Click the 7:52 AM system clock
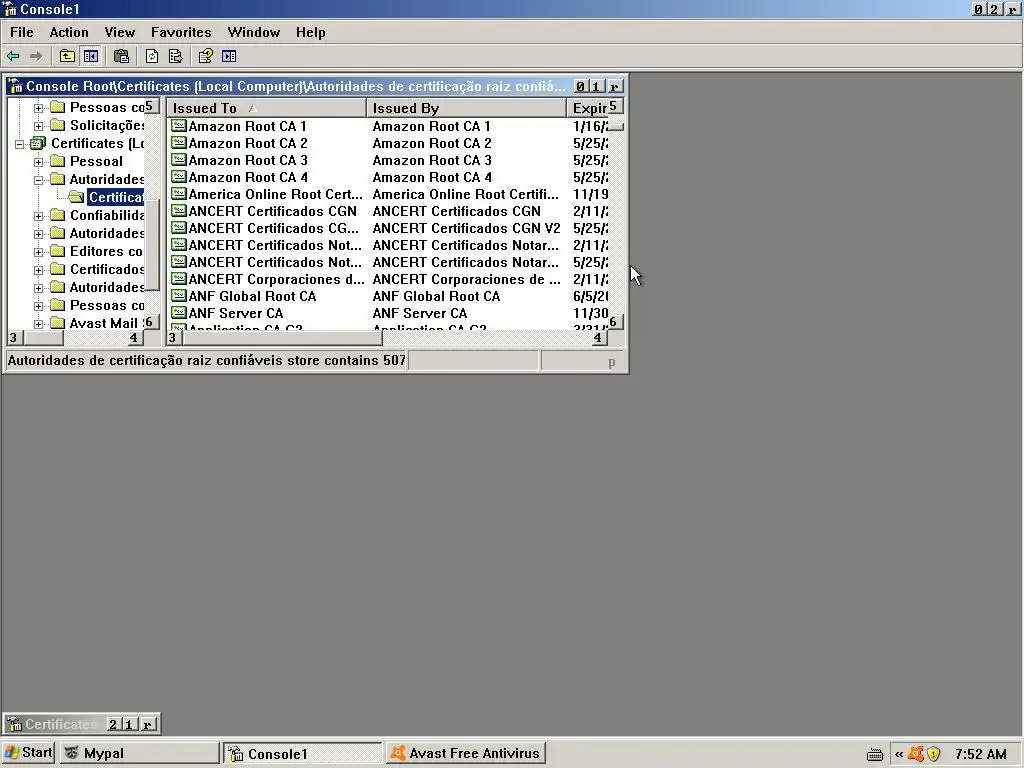1024x768 pixels. click(980, 754)
